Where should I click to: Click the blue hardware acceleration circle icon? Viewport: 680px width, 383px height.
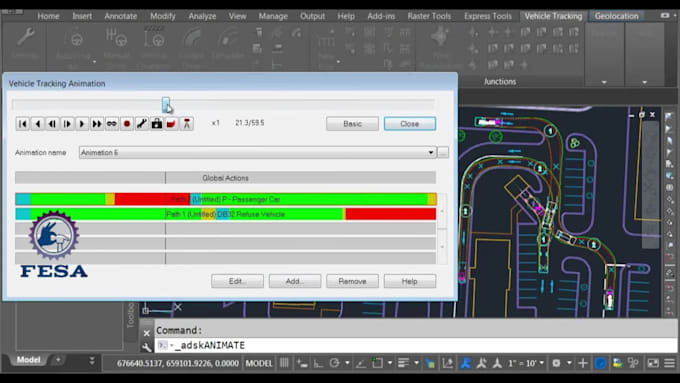click(600, 363)
